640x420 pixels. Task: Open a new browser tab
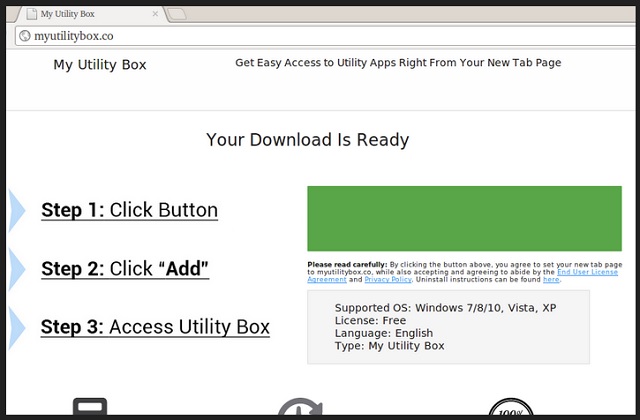point(177,14)
